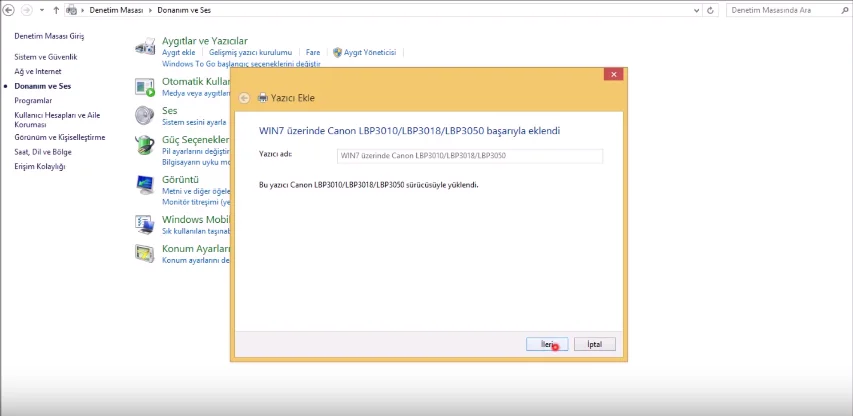Close the Yazıcı Ekle dialog
The width and height of the screenshot is (853, 416).
tap(614, 74)
